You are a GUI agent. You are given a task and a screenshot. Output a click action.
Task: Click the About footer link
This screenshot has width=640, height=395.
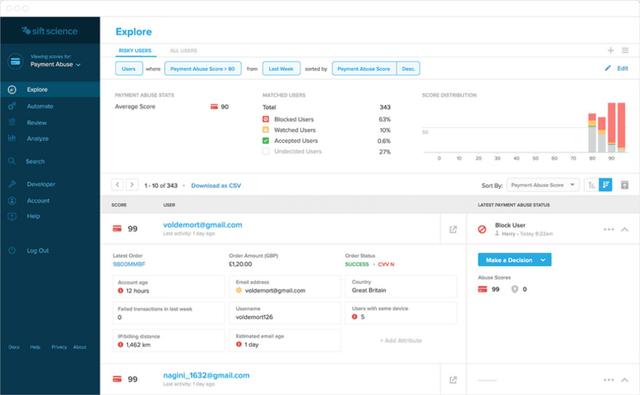pos(80,347)
